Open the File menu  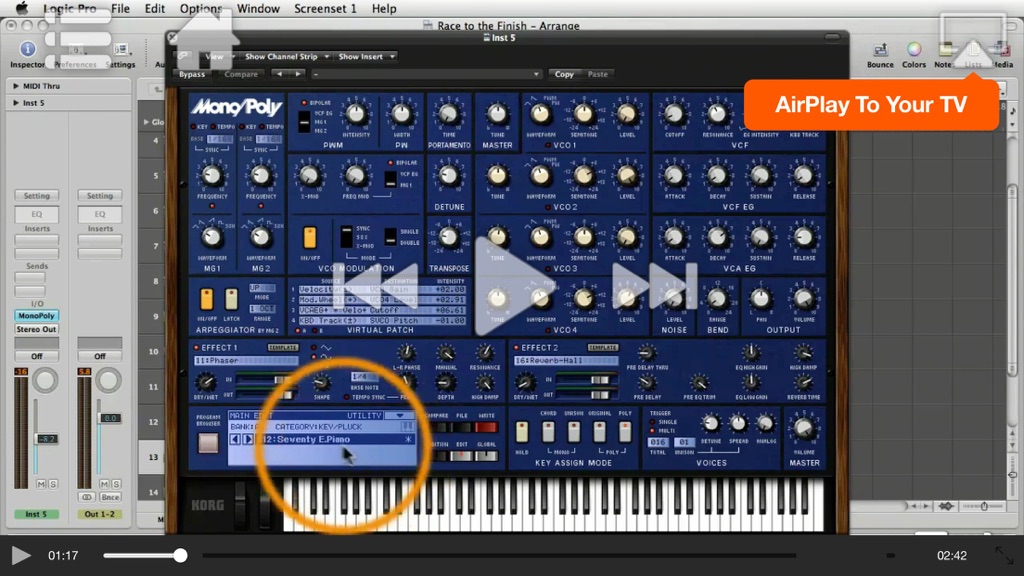(x=120, y=8)
